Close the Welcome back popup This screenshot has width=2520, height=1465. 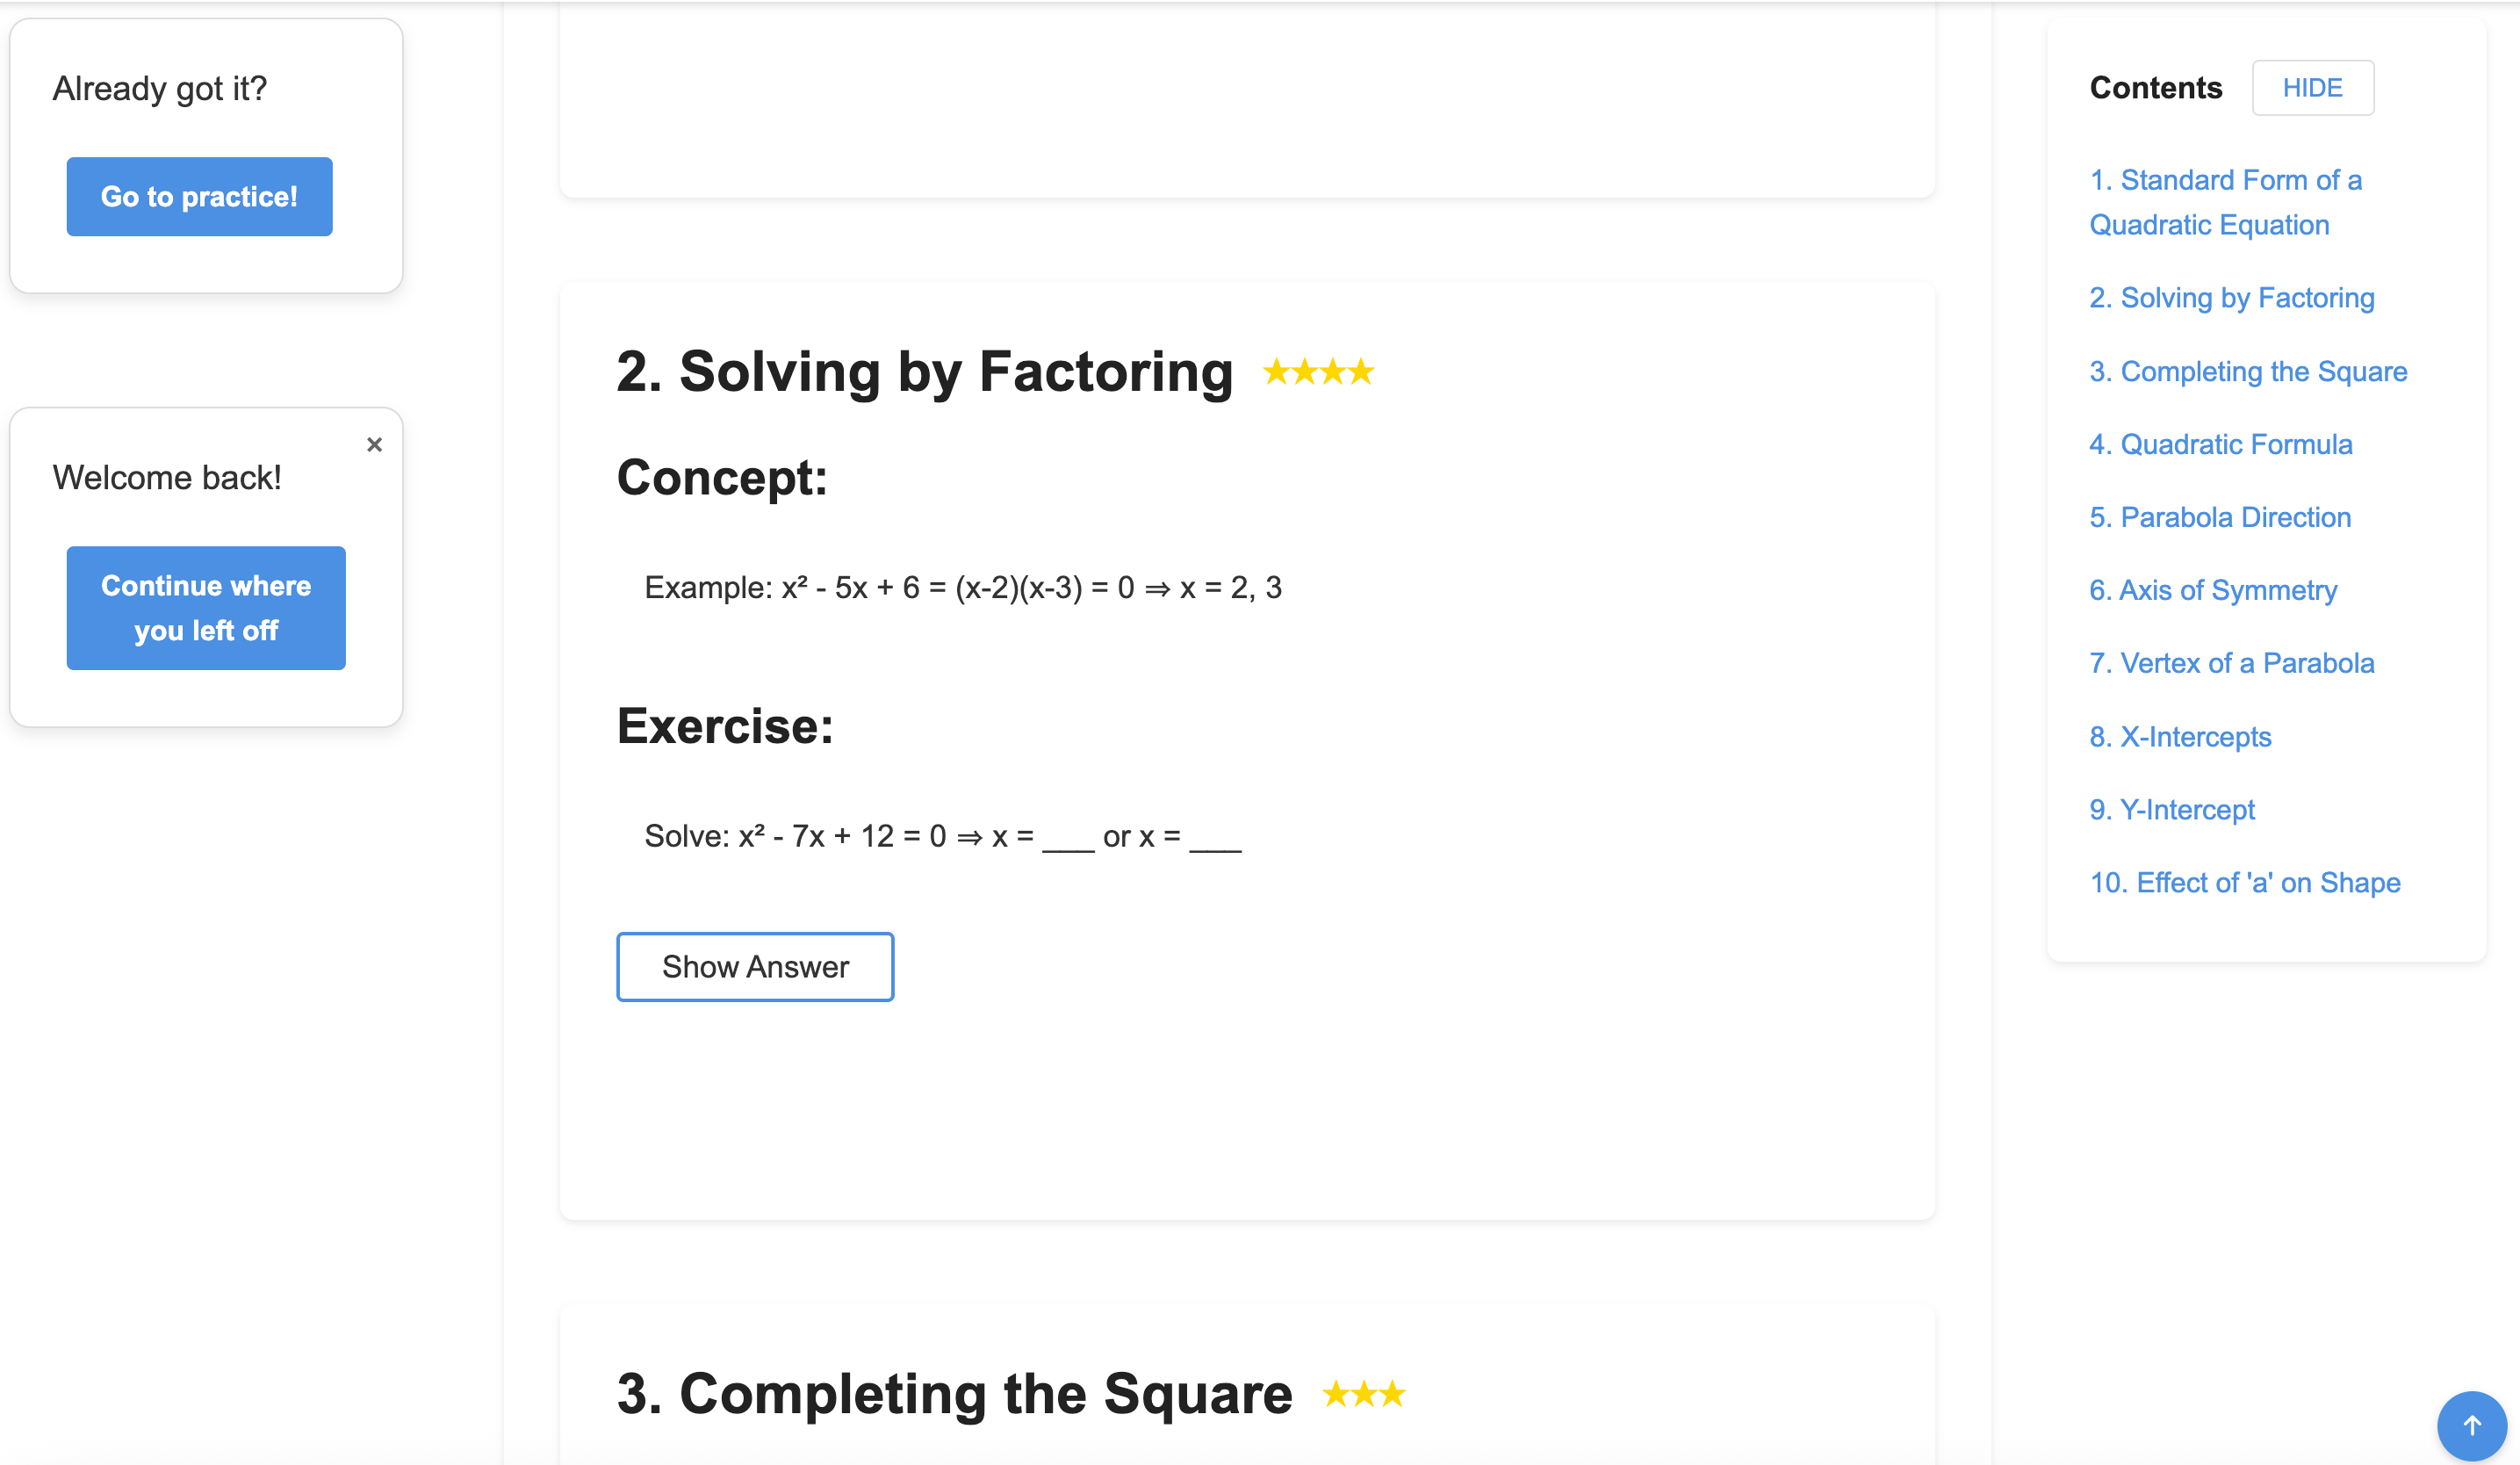click(374, 445)
